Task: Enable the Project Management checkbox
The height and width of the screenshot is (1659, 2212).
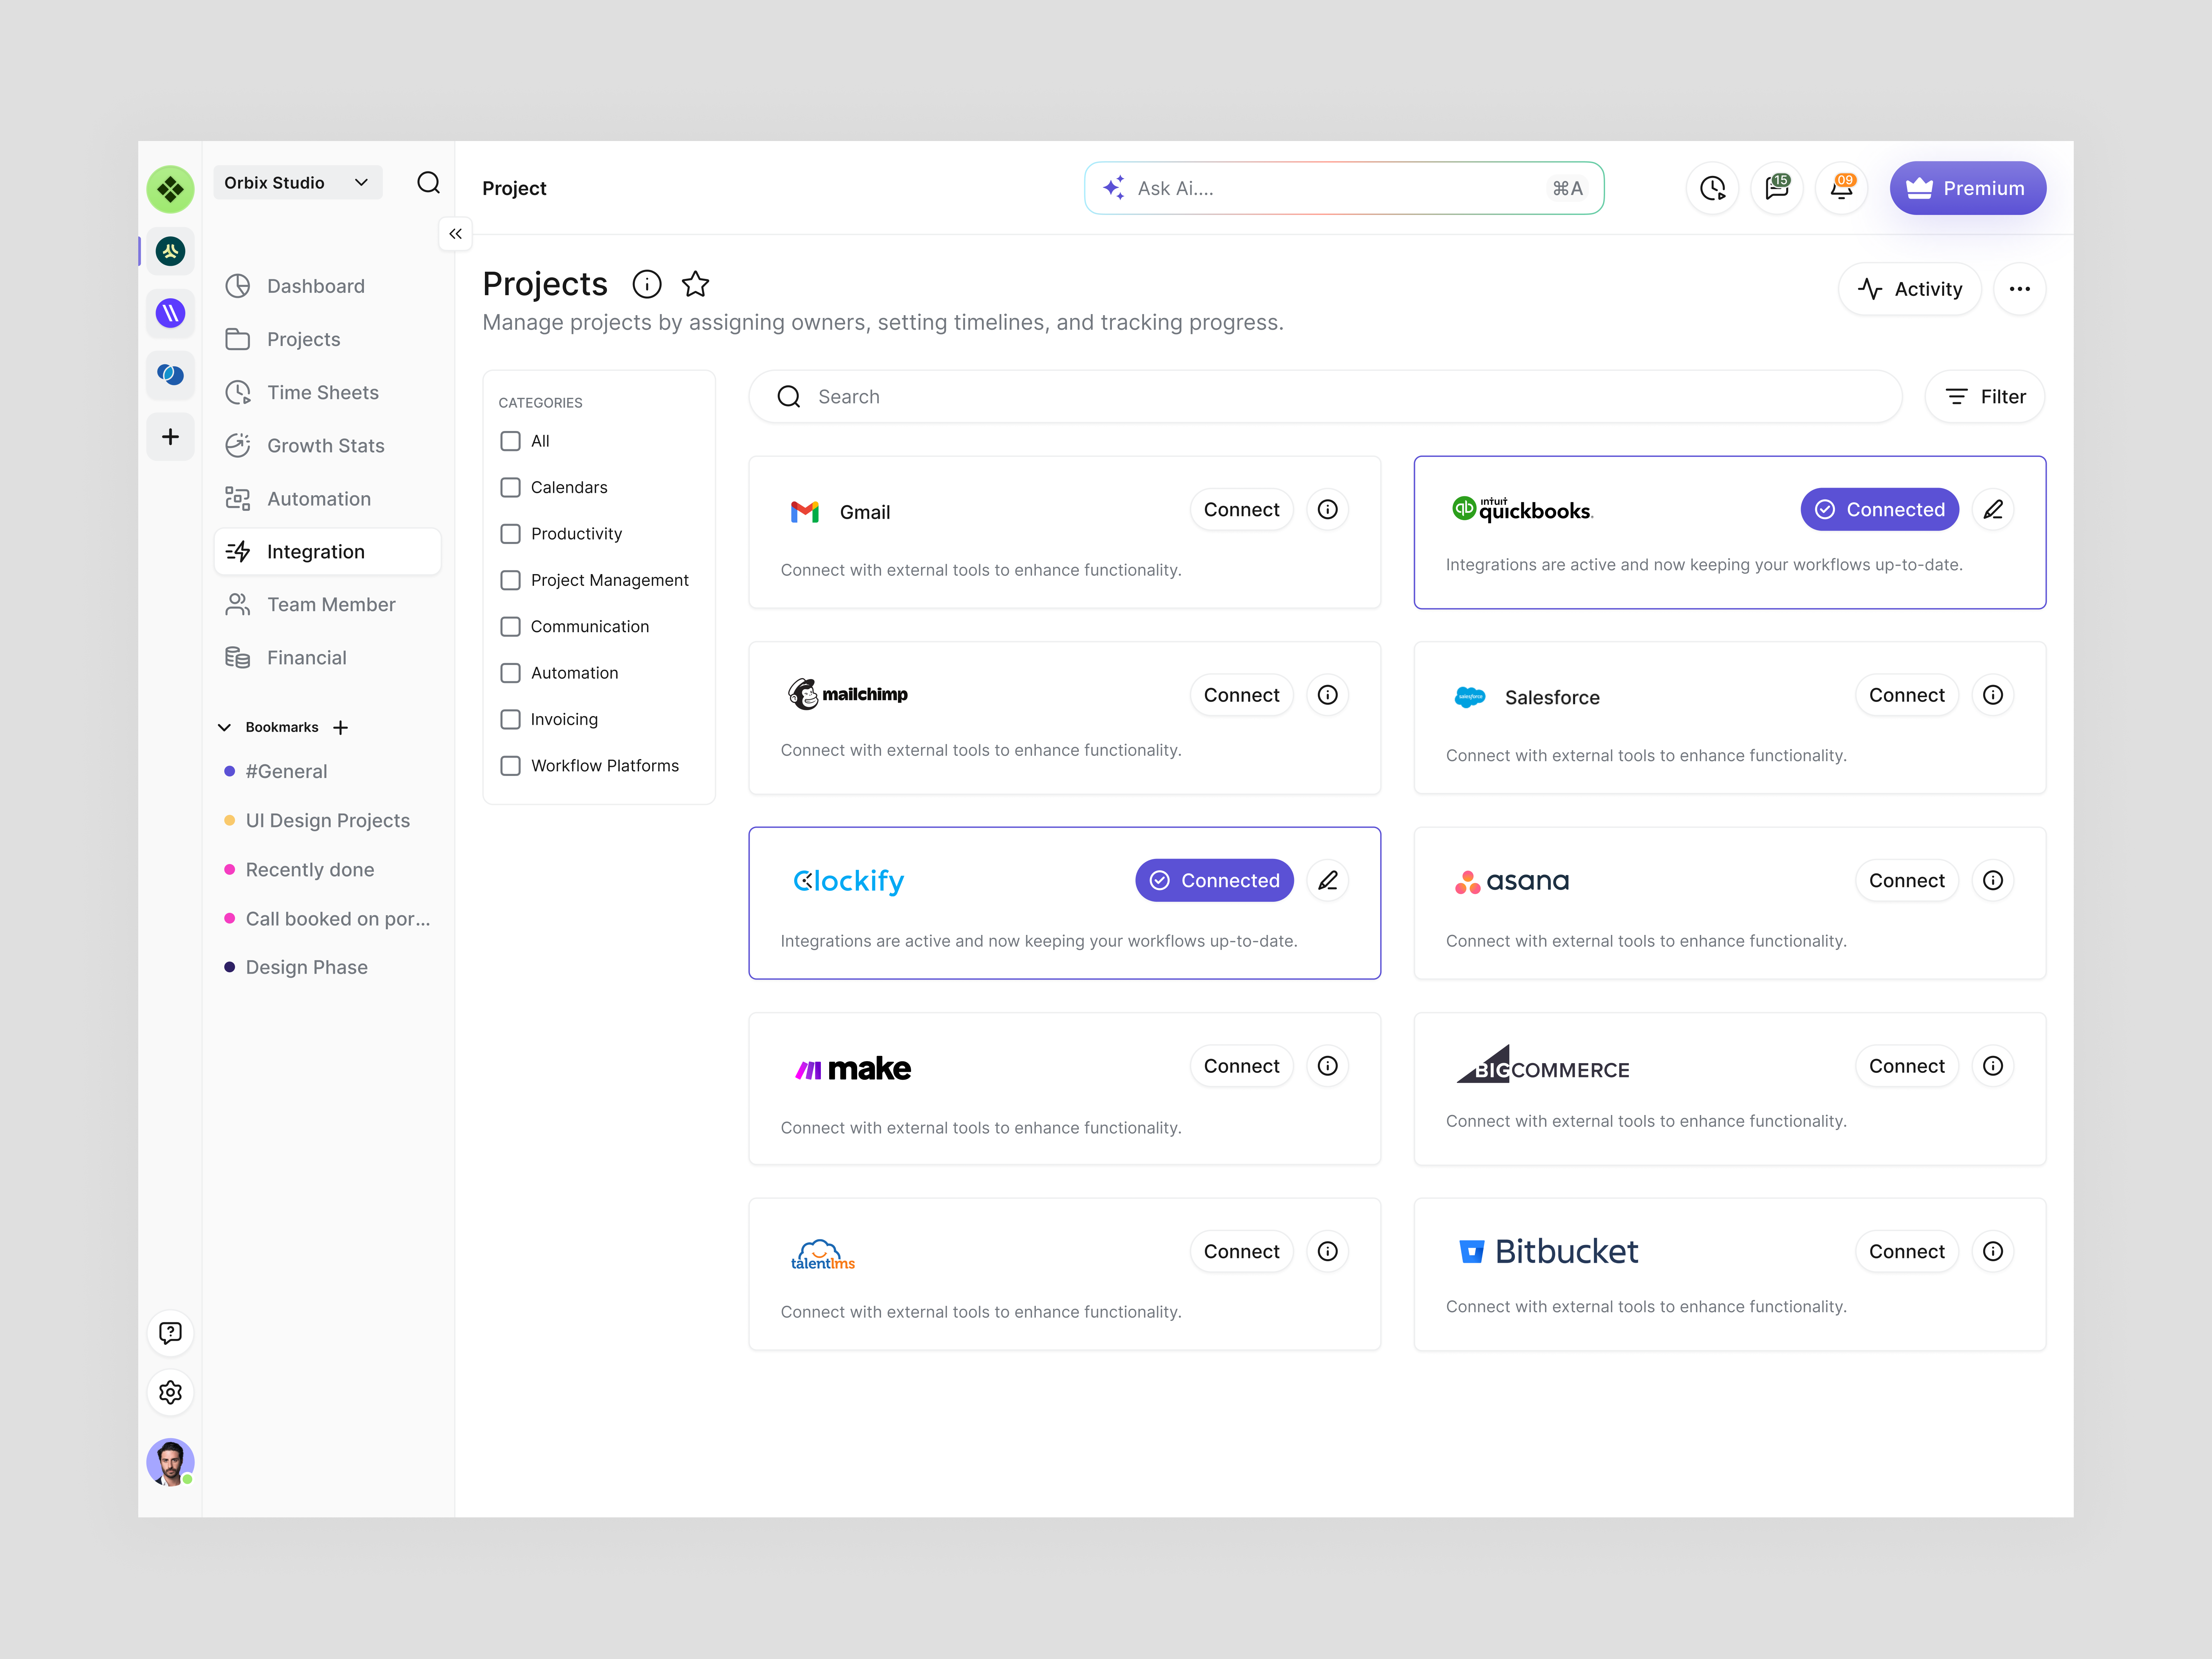Action: point(510,580)
